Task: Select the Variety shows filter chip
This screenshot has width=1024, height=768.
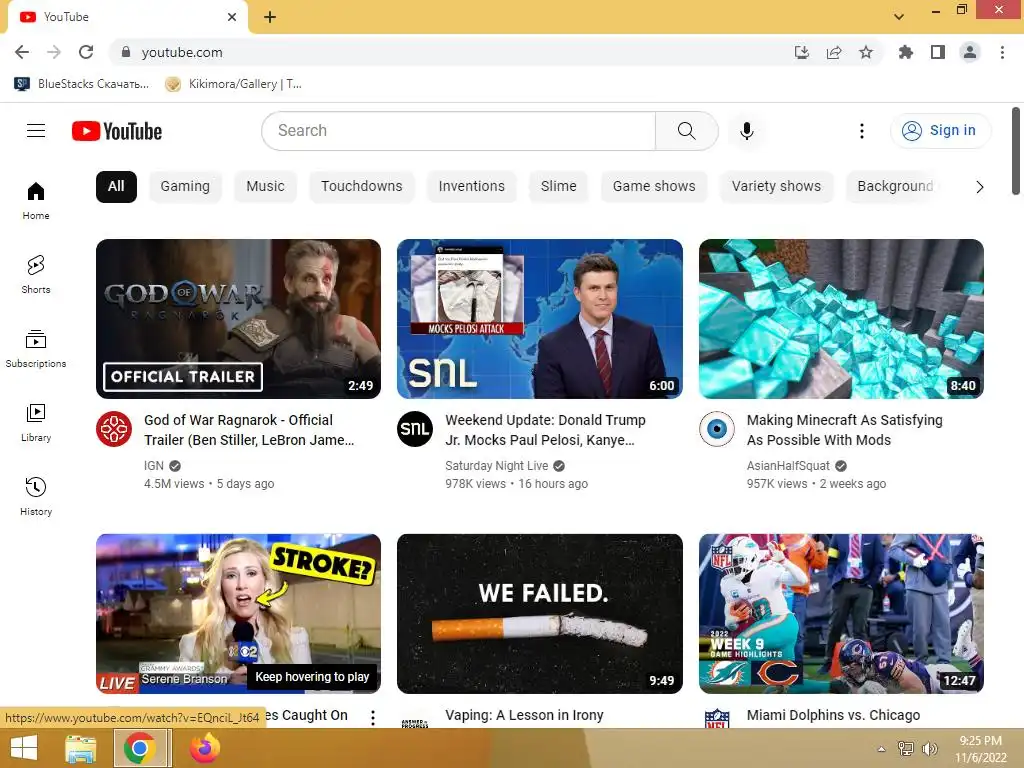Action: [x=776, y=186]
